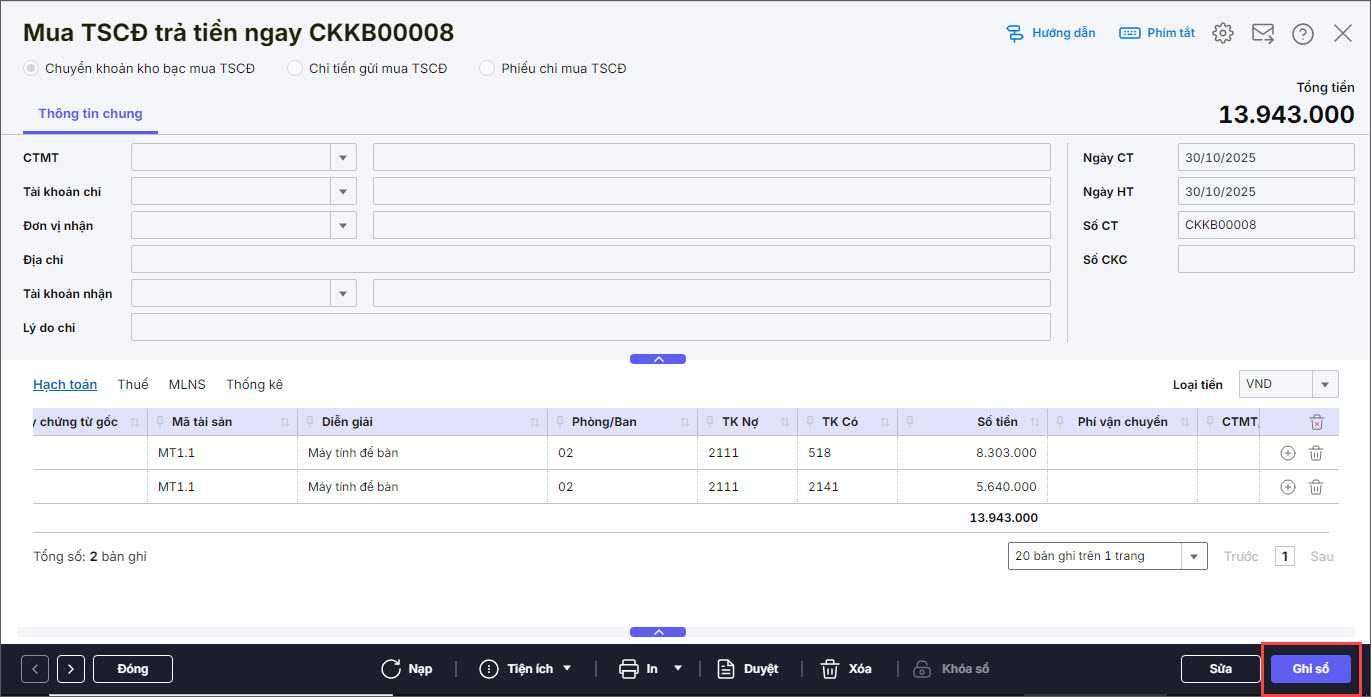
Task: Go to next page Sau
Action: (x=1321, y=556)
